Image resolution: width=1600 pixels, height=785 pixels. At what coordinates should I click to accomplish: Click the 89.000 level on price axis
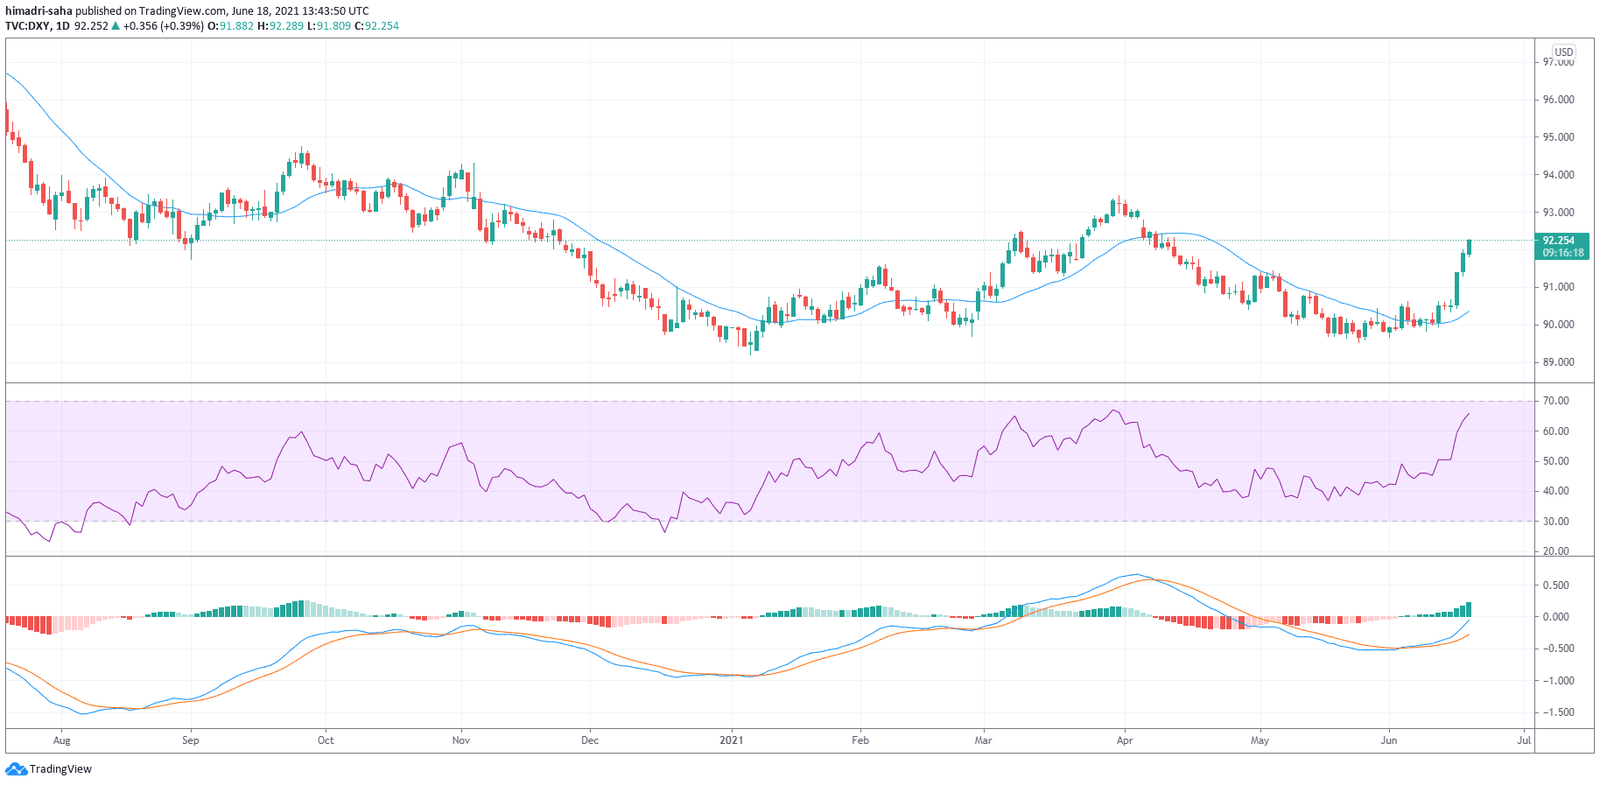[1558, 362]
